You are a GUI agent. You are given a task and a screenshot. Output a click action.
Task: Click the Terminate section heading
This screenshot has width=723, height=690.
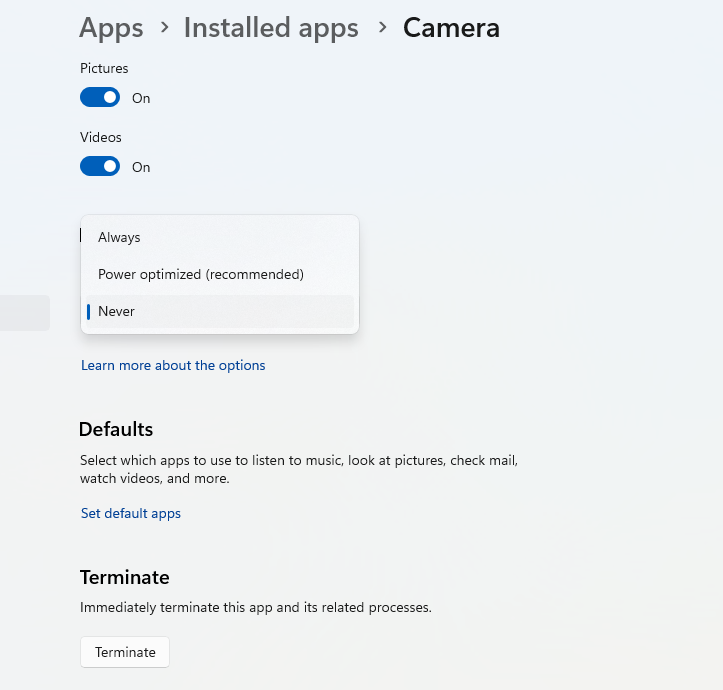pyautogui.click(x=124, y=577)
